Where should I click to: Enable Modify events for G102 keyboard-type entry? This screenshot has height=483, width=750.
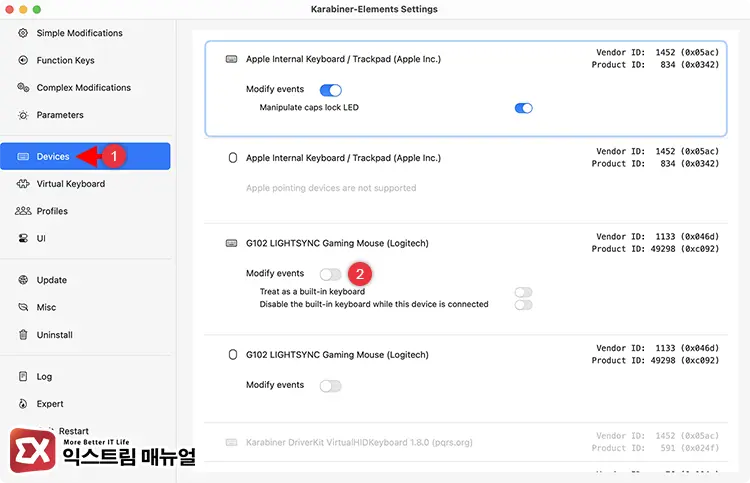pyautogui.click(x=331, y=274)
